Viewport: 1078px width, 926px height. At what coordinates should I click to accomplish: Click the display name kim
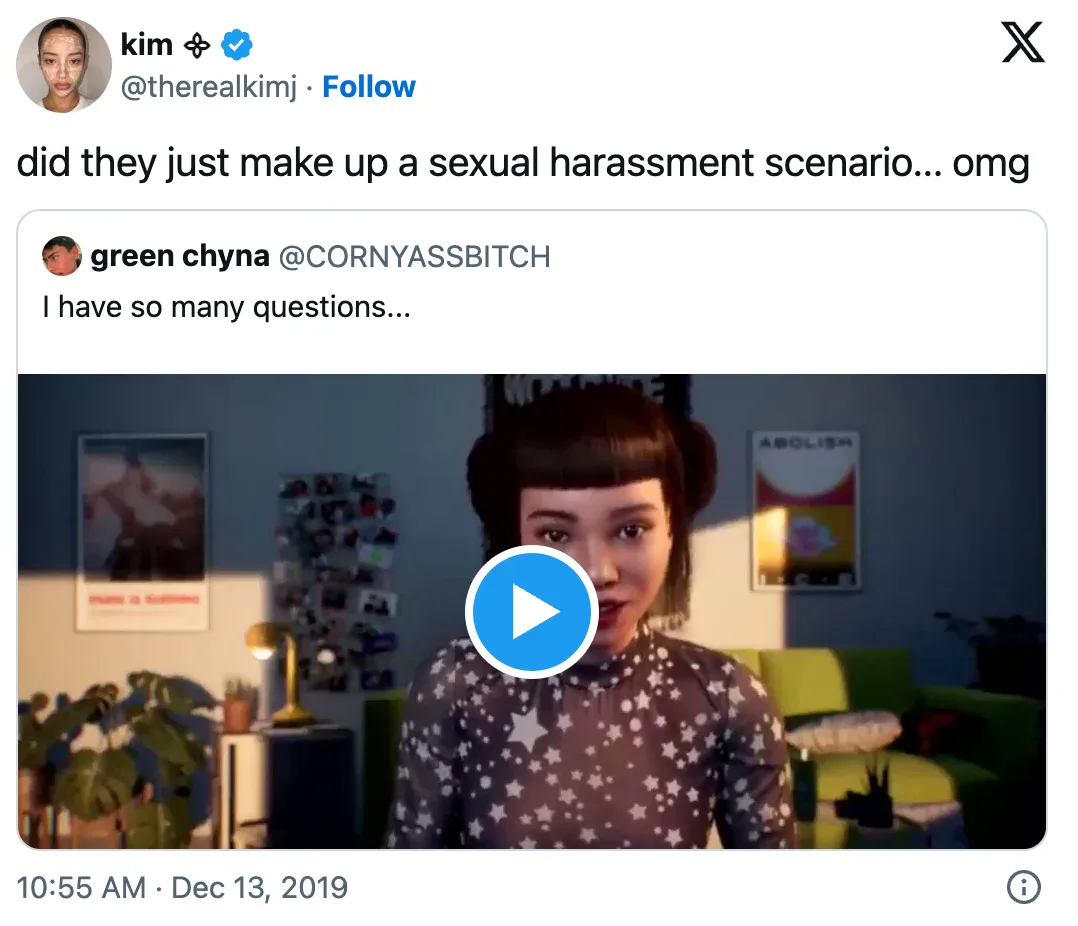tap(146, 45)
